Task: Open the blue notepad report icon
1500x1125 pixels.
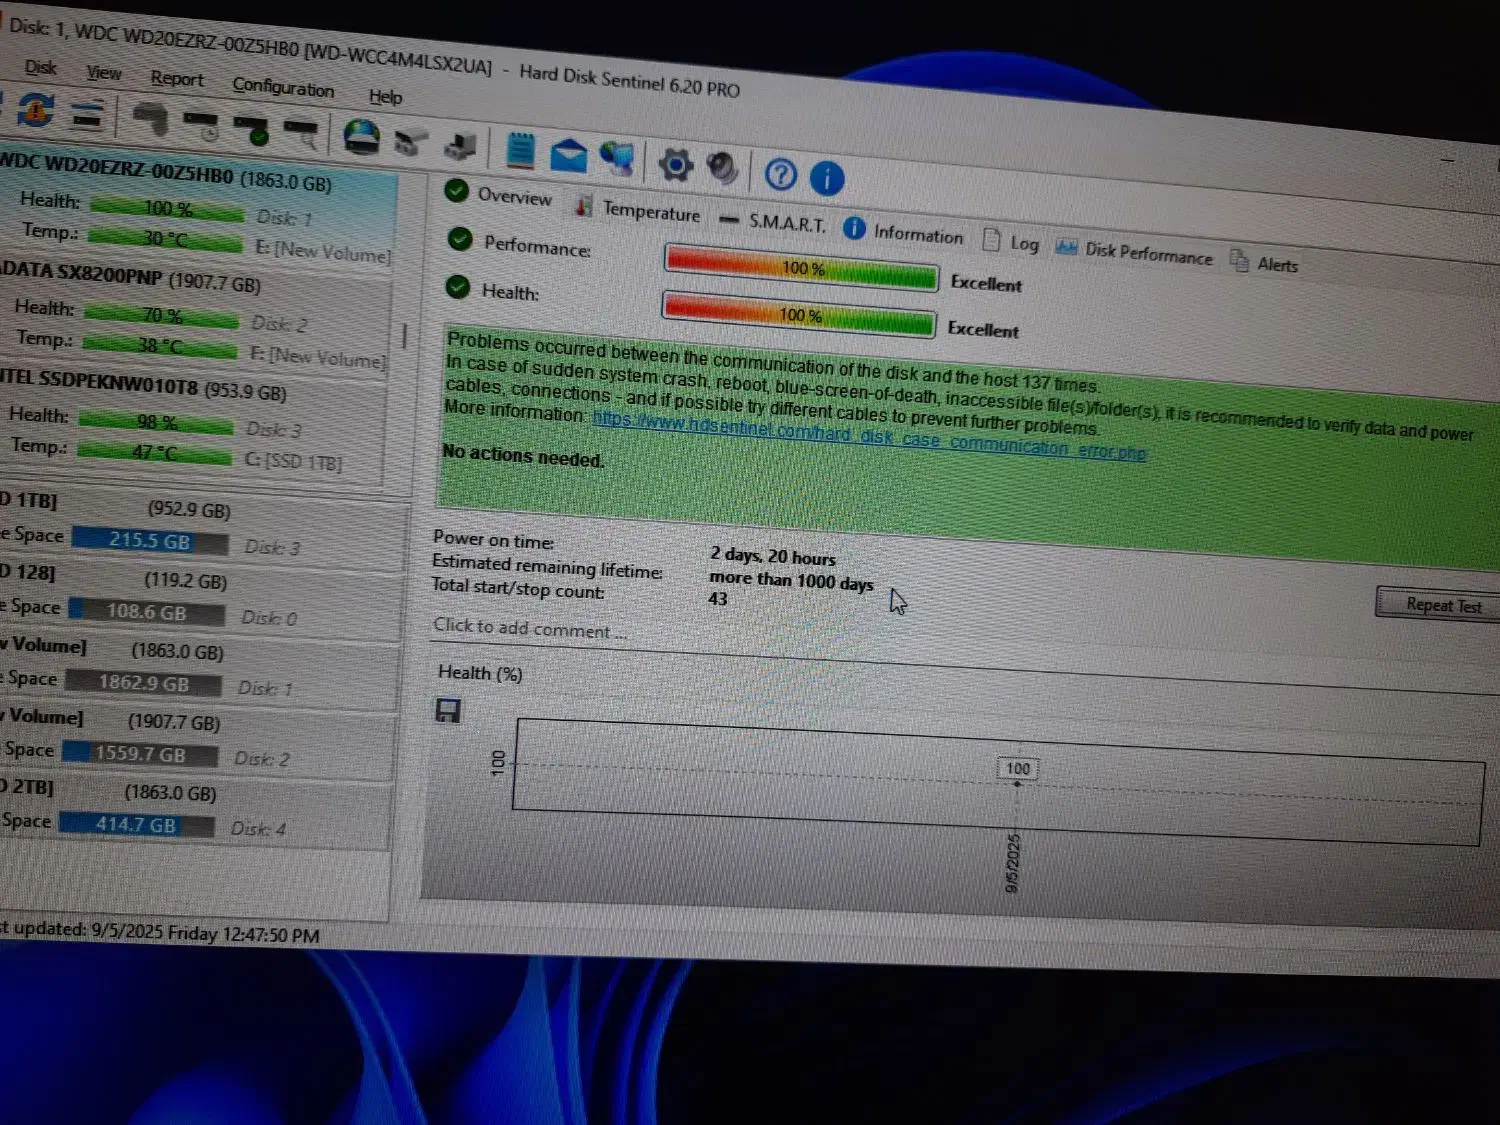Action: click(x=520, y=151)
